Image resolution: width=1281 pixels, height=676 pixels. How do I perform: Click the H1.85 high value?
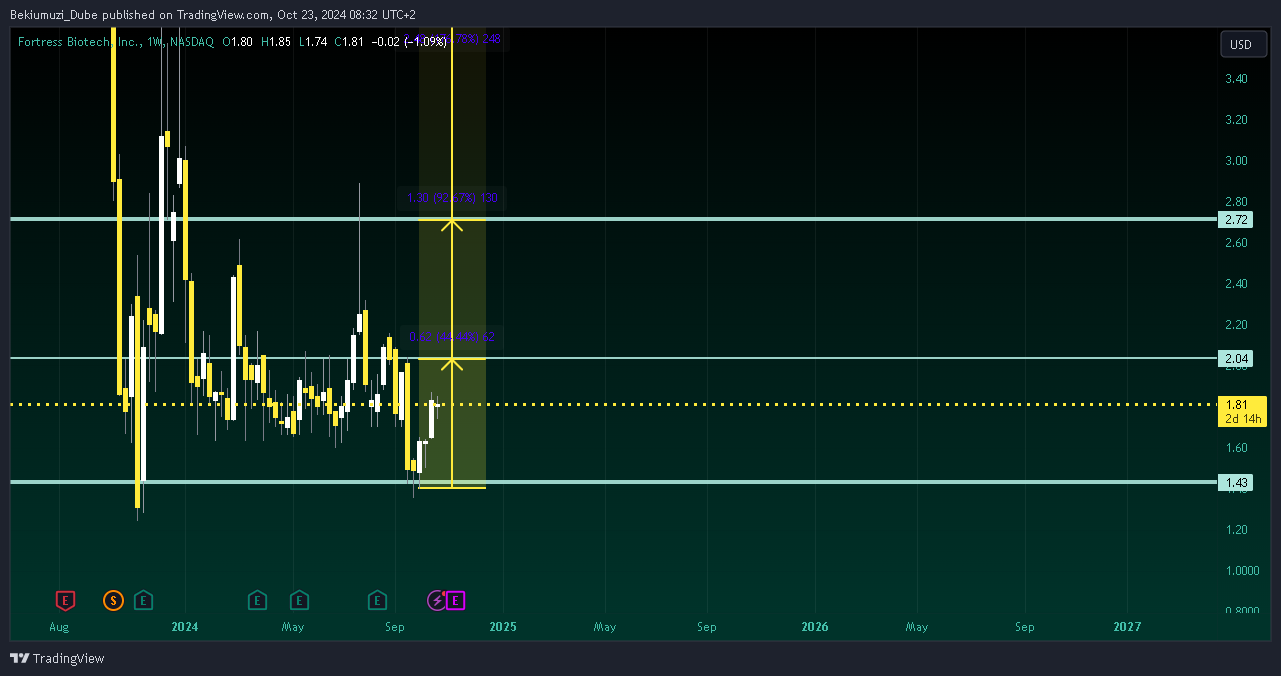(x=276, y=42)
